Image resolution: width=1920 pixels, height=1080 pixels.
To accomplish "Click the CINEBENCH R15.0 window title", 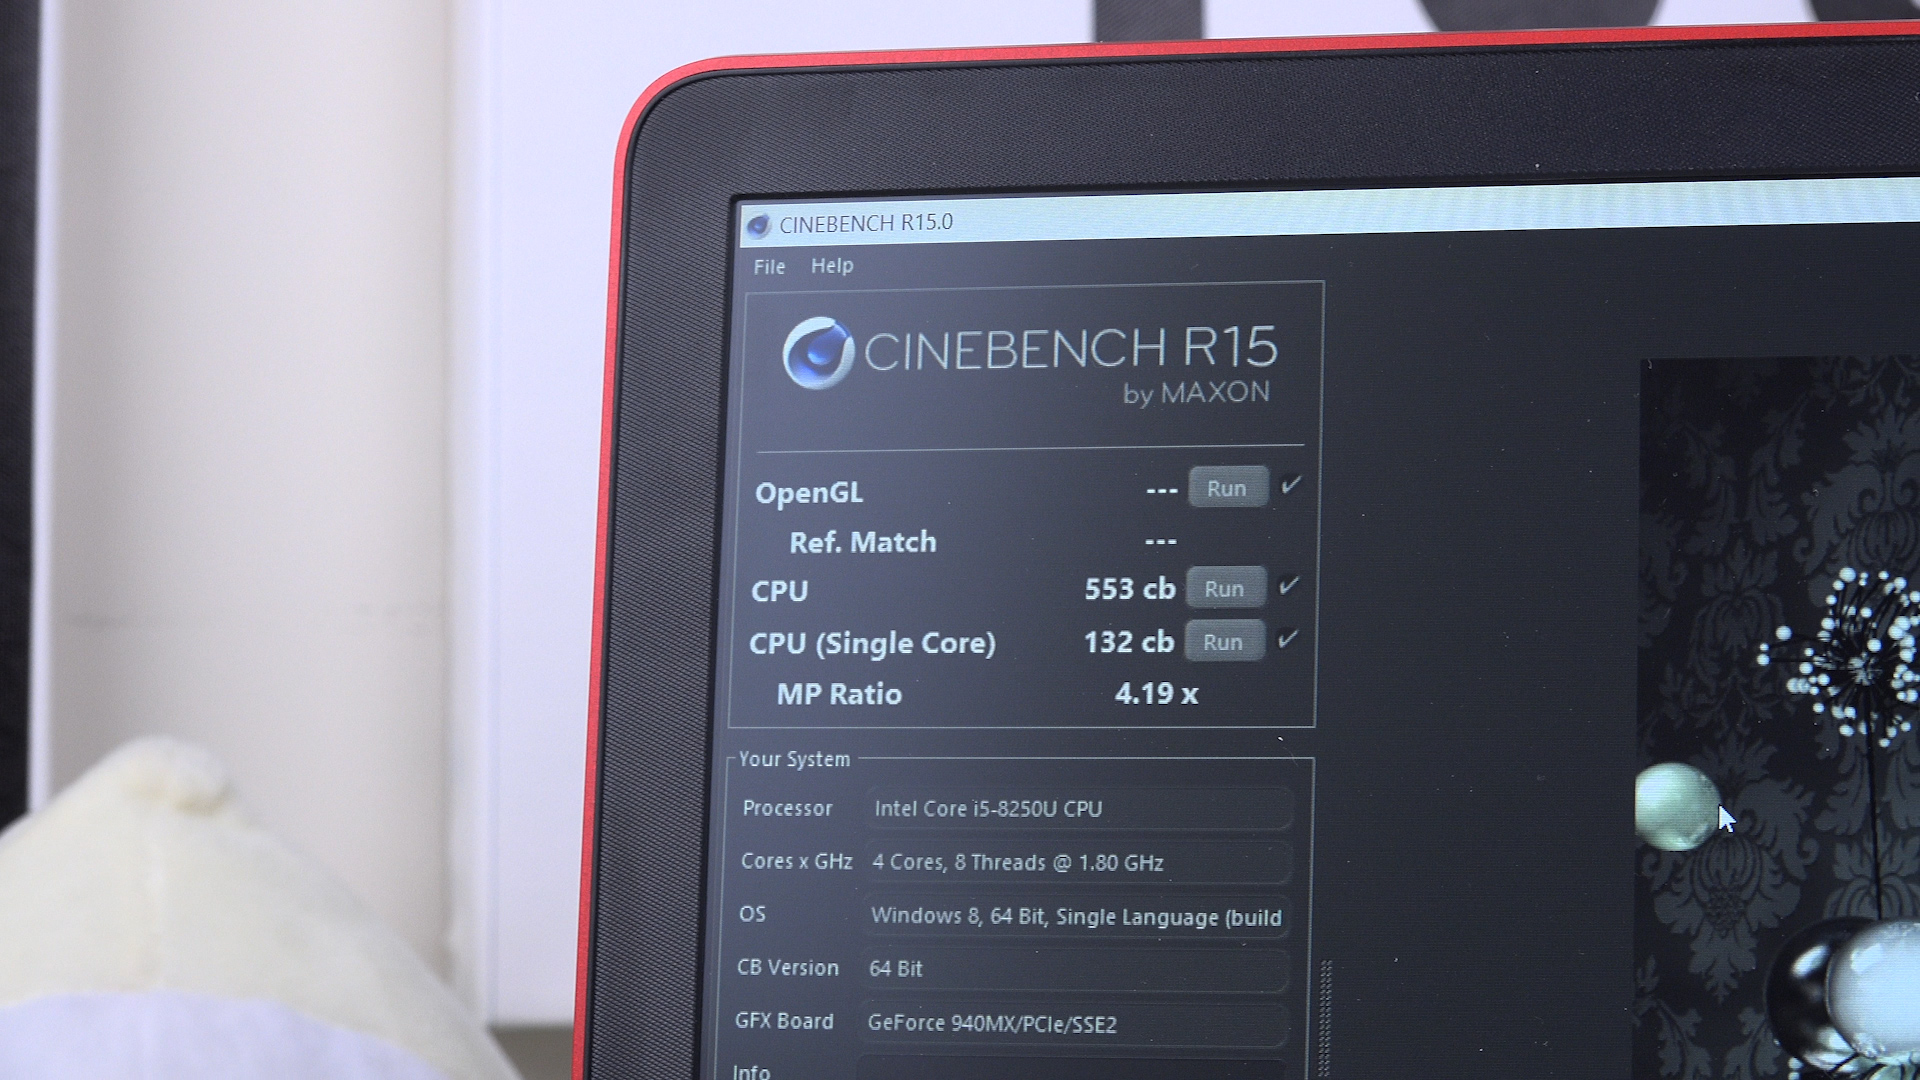I will tap(866, 223).
